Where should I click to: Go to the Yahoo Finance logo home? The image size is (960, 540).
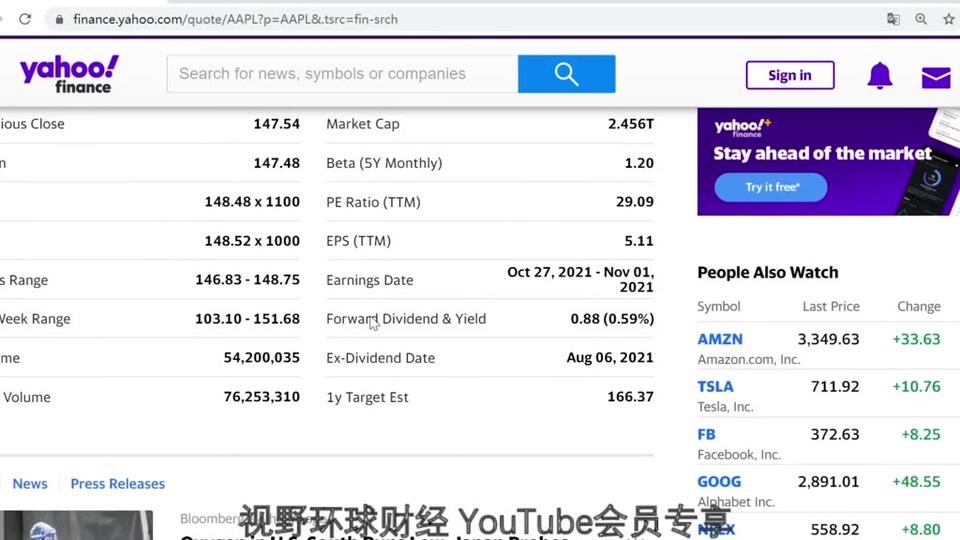69,74
